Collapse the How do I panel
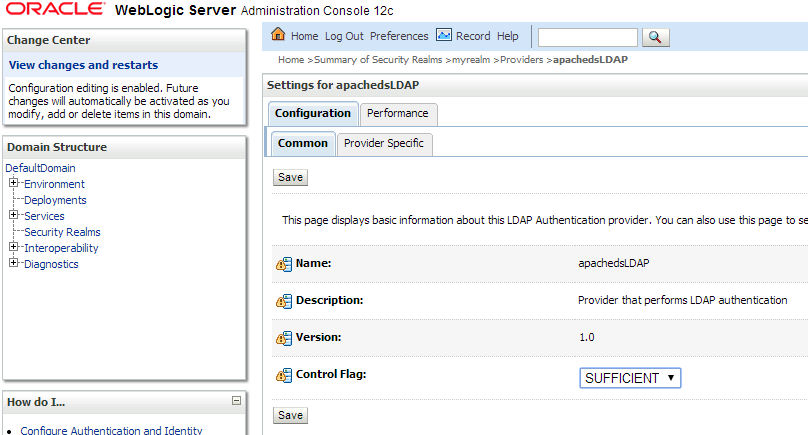This screenshot has width=808, height=435. [237, 400]
